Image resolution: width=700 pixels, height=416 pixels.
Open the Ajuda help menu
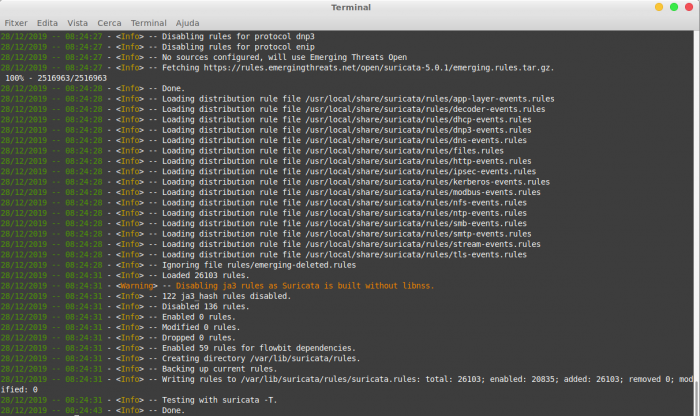(190, 21)
